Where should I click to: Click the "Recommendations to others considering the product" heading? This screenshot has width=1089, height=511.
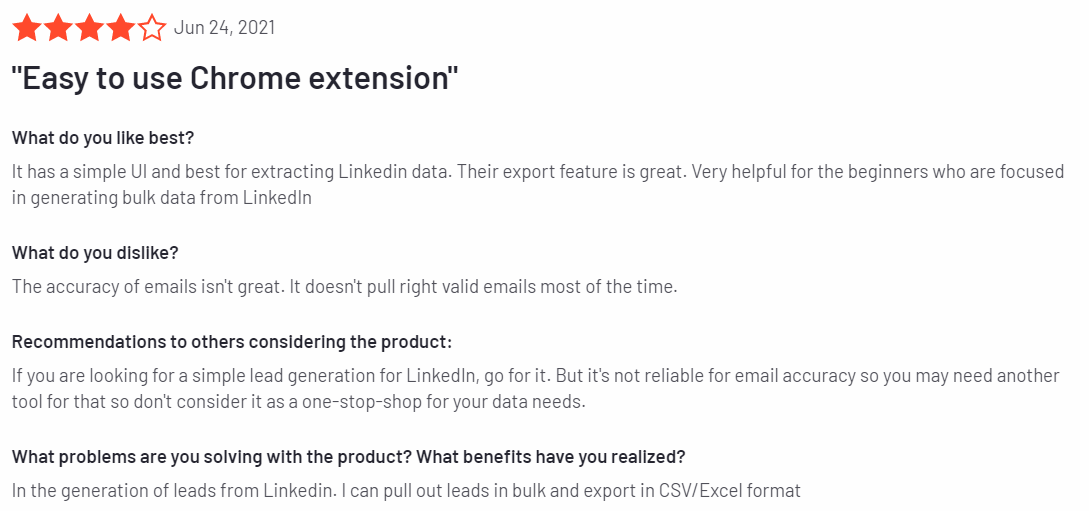232,342
